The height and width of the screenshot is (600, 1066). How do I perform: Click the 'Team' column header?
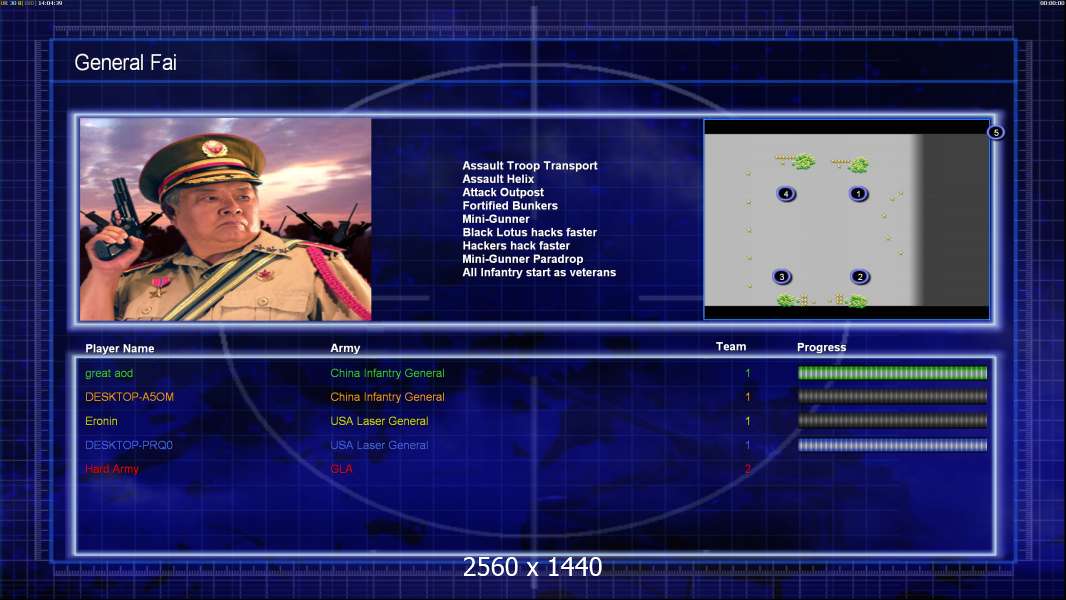(x=731, y=347)
